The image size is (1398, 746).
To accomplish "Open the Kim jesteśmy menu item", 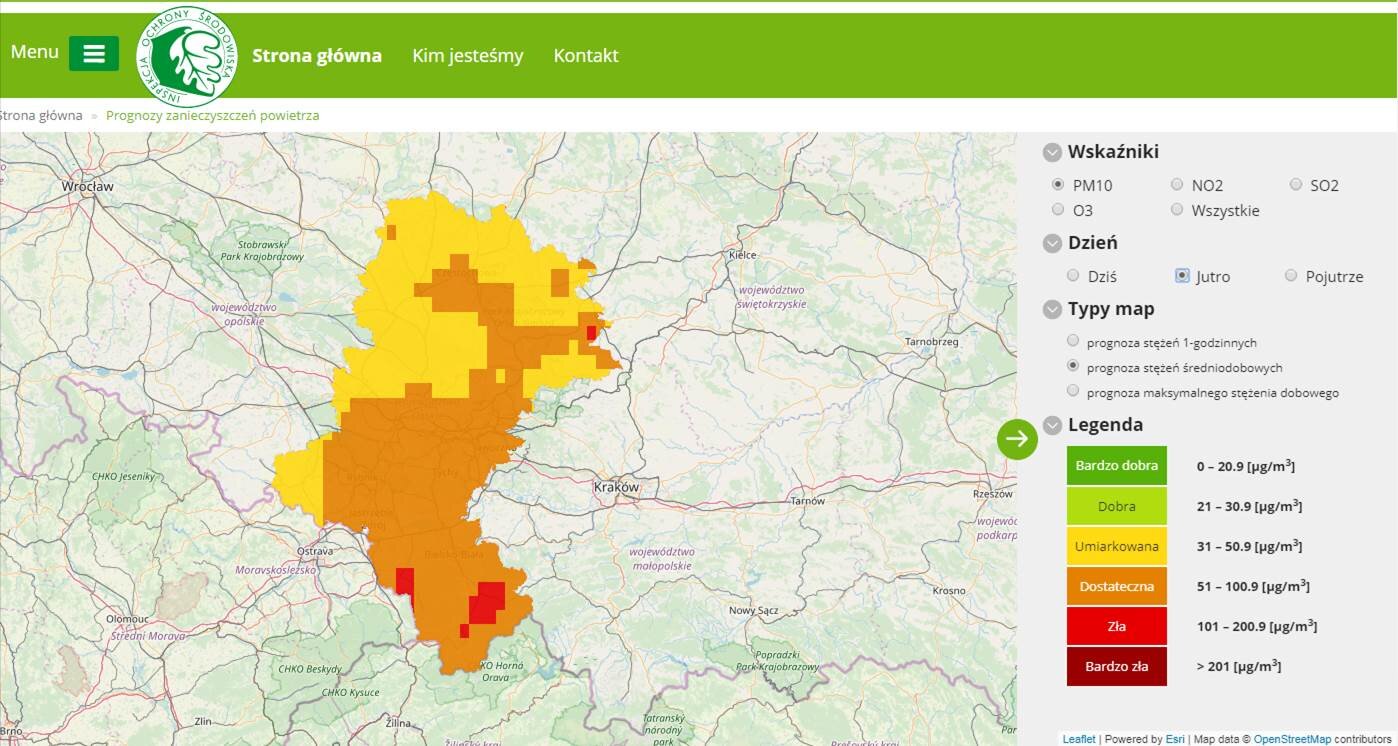I will click(468, 56).
